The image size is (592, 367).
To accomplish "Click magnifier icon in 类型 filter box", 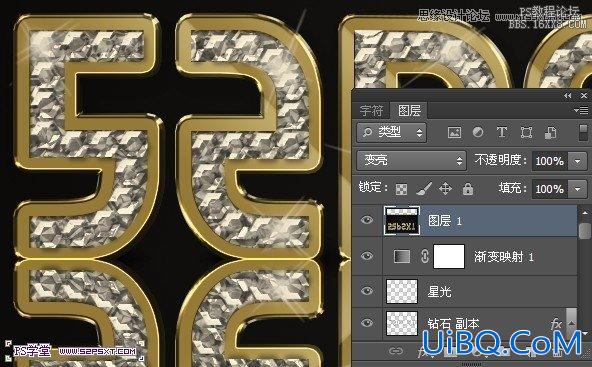I will click(x=367, y=132).
